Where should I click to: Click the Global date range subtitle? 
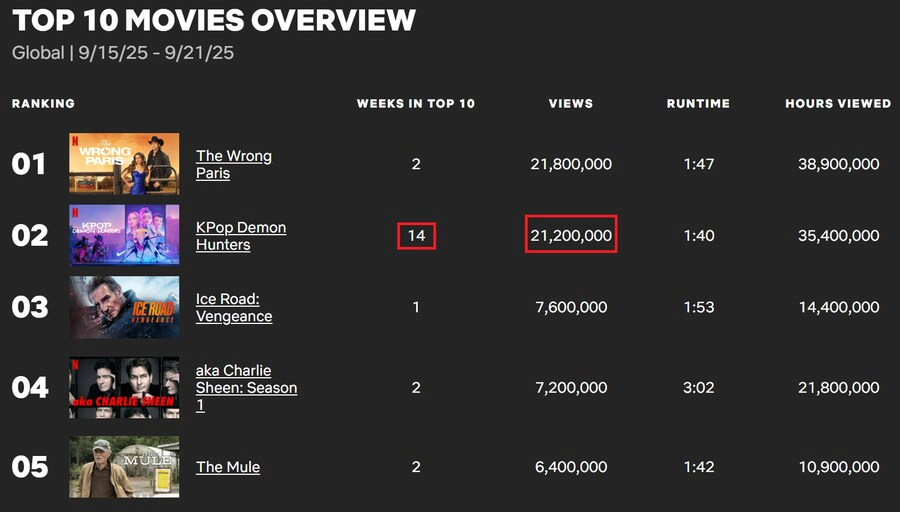pos(123,53)
